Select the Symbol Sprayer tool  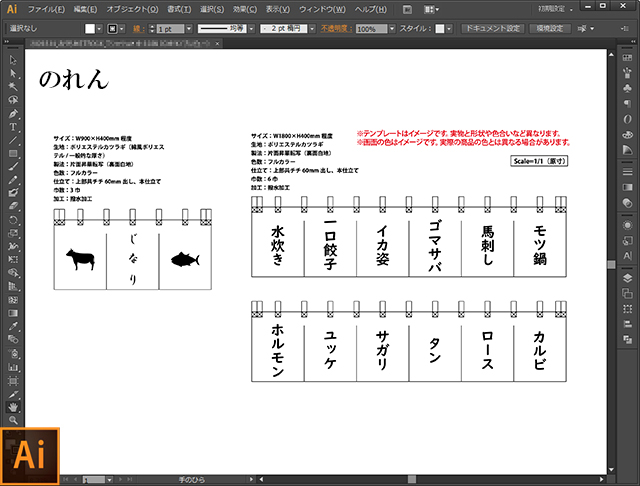point(13,353)
